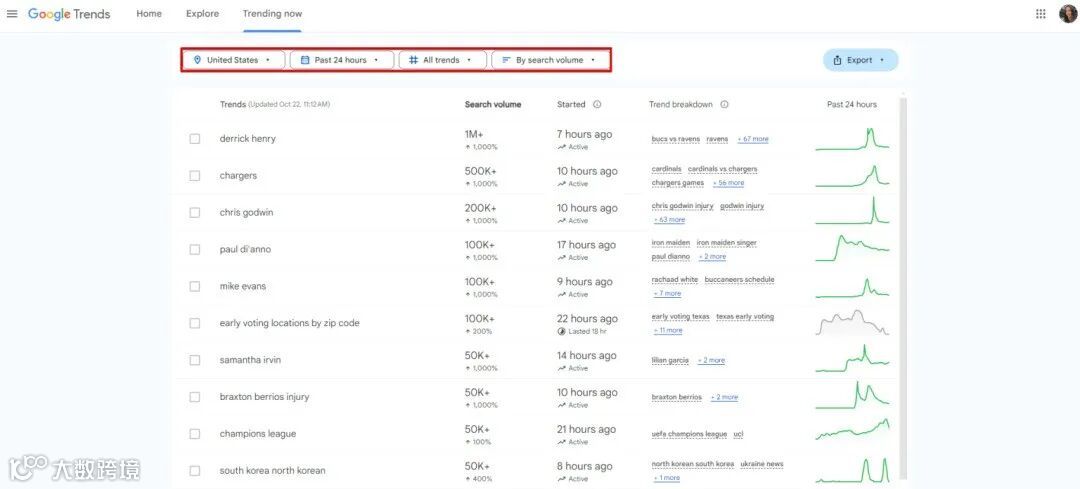
Task: Select the chris godwin checkbox
Action: (195, 212)
